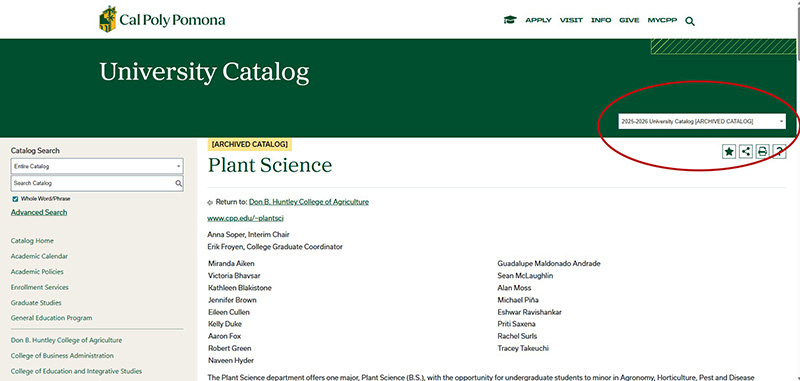
Task: Open the Entire Catalog dropdown
Action: [x=97, y=166]
